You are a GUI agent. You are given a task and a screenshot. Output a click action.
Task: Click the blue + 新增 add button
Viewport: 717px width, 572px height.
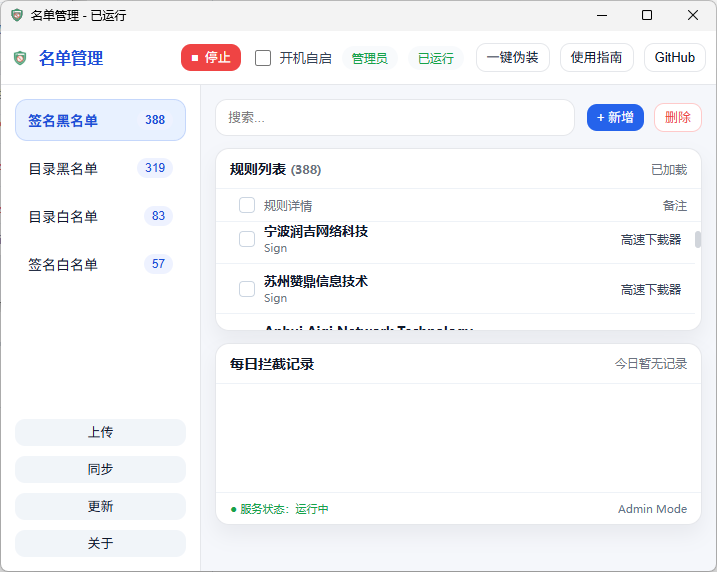coord(615,117)
